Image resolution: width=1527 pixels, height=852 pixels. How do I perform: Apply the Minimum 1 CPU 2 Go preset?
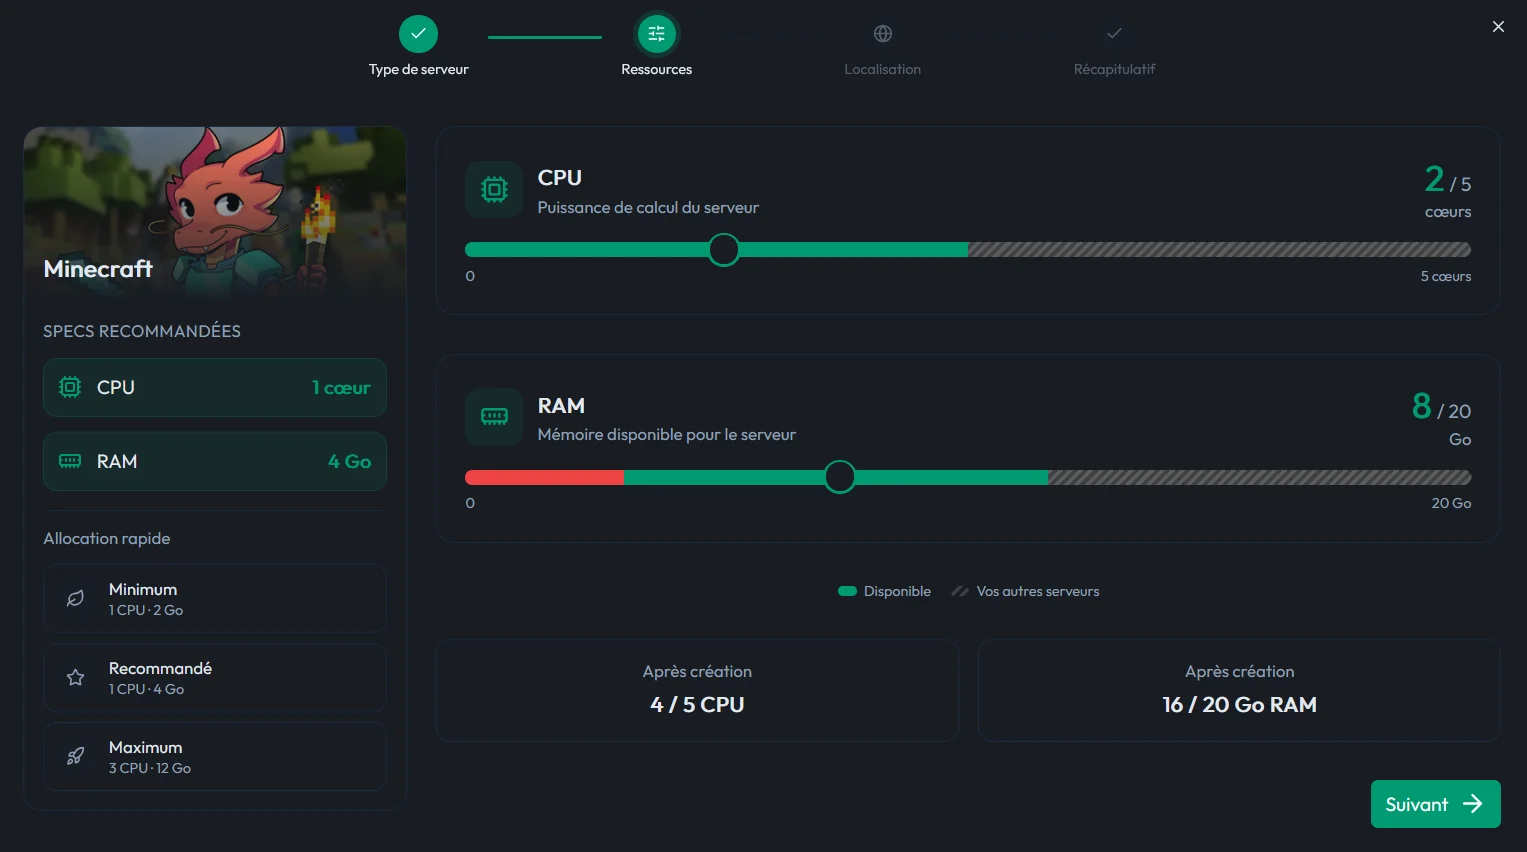click(215, 598)
